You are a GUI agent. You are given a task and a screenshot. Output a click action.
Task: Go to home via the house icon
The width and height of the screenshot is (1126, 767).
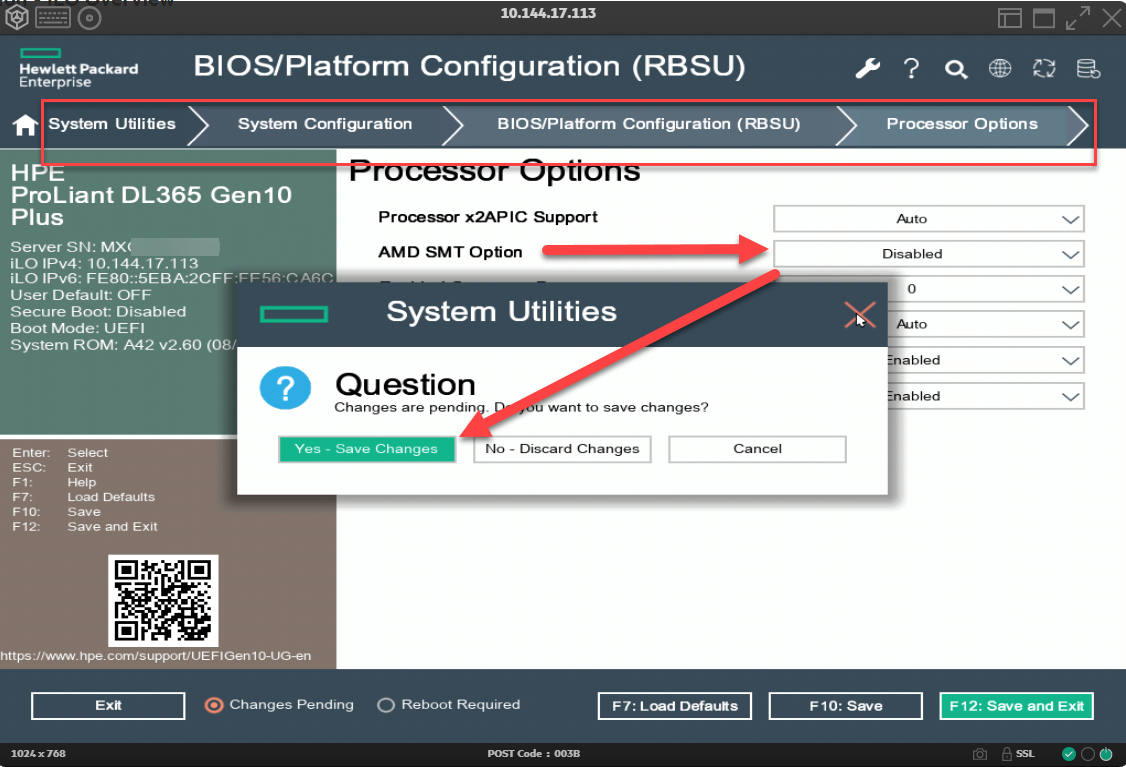25,125
